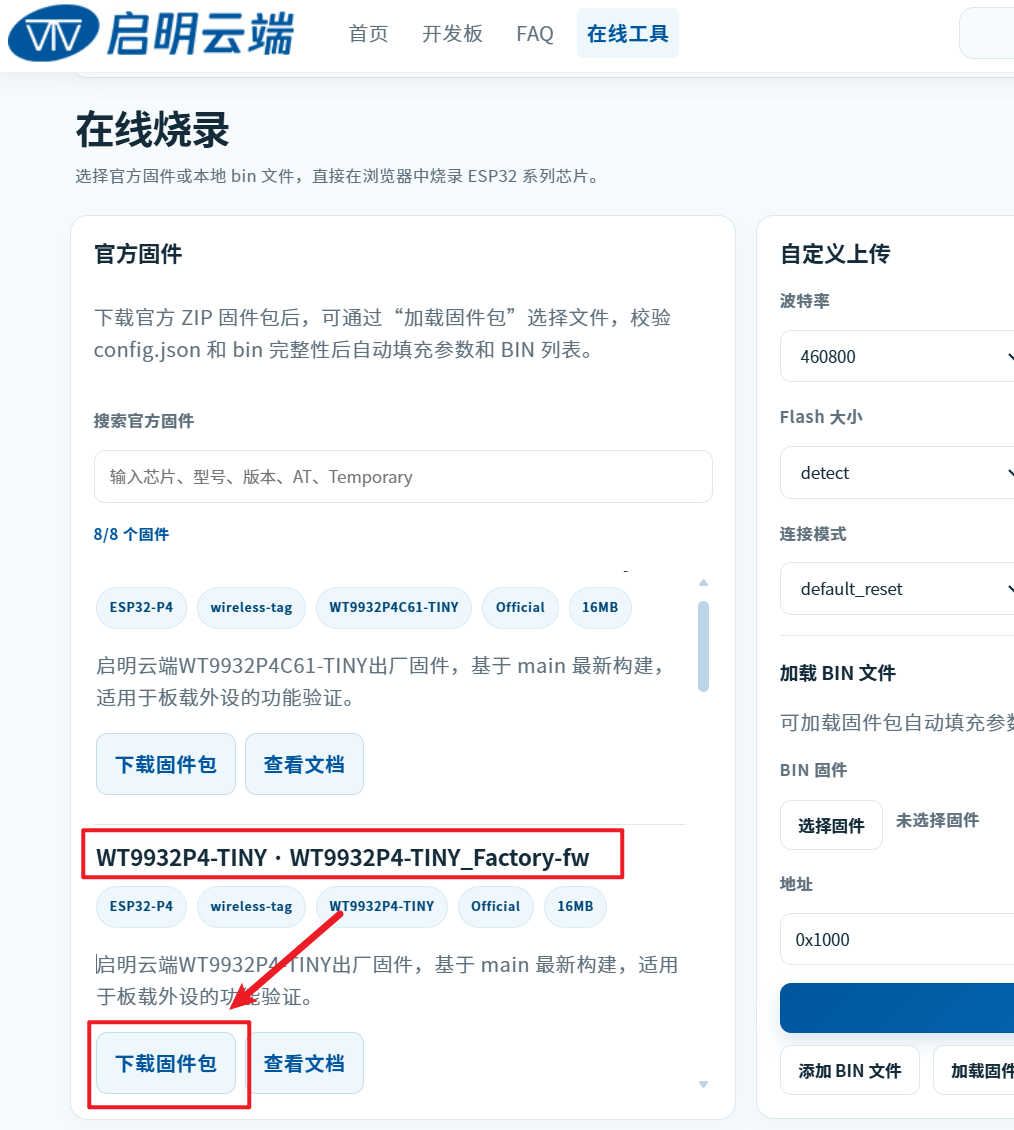Screen dimensions: 1014x1130
Task: Focus the 搜索官方固件 search field
Action: pos(403,476)
